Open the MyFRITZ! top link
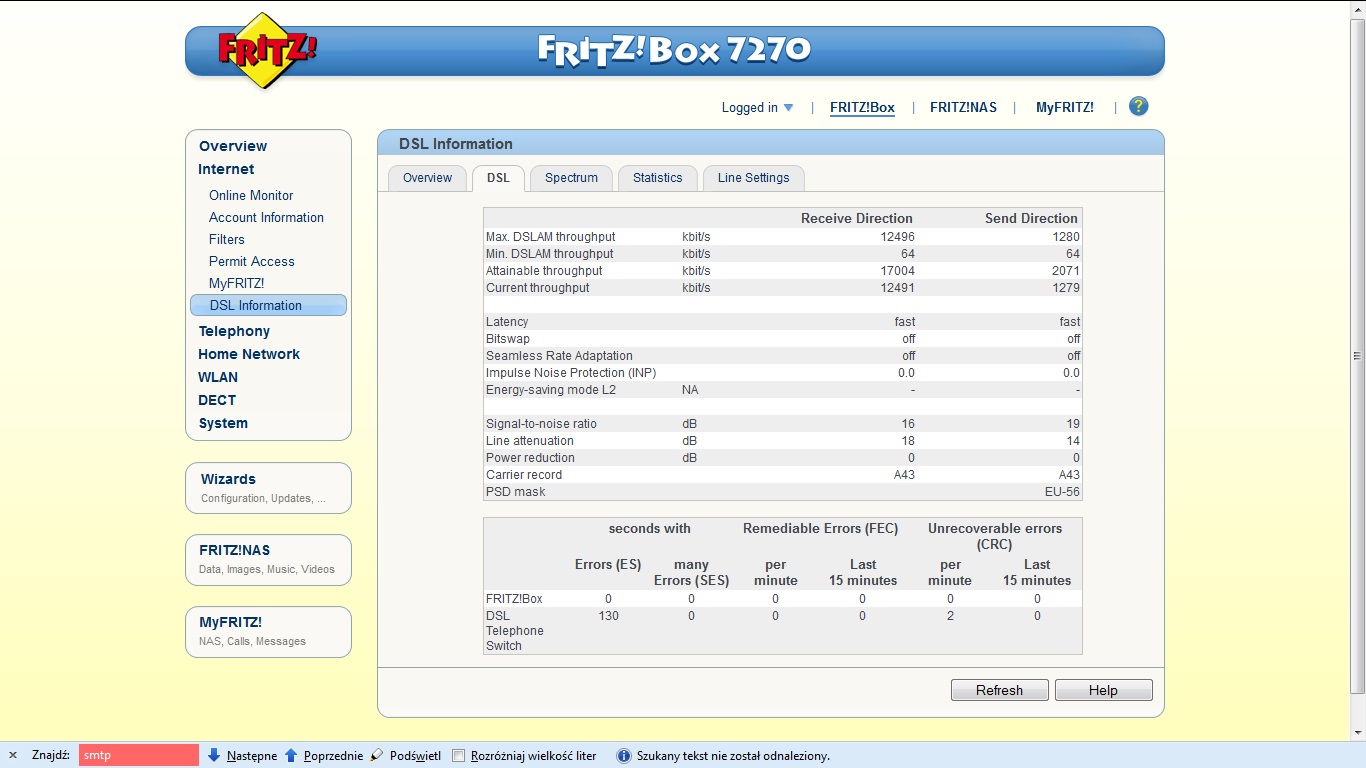Screen dimensions: 1366x768 click(1065, 107)
